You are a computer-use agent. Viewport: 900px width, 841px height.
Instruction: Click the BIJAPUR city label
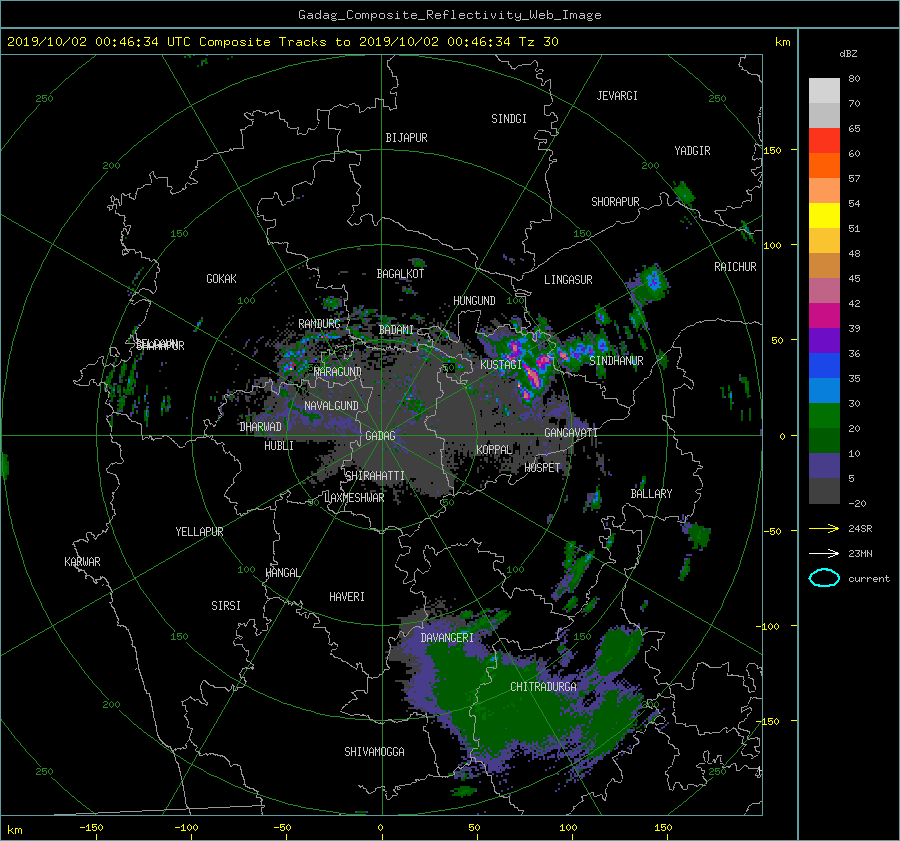tap(406, 138)
